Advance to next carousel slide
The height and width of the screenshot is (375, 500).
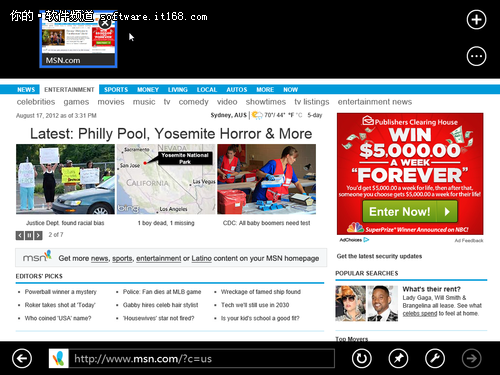point(38,236)
